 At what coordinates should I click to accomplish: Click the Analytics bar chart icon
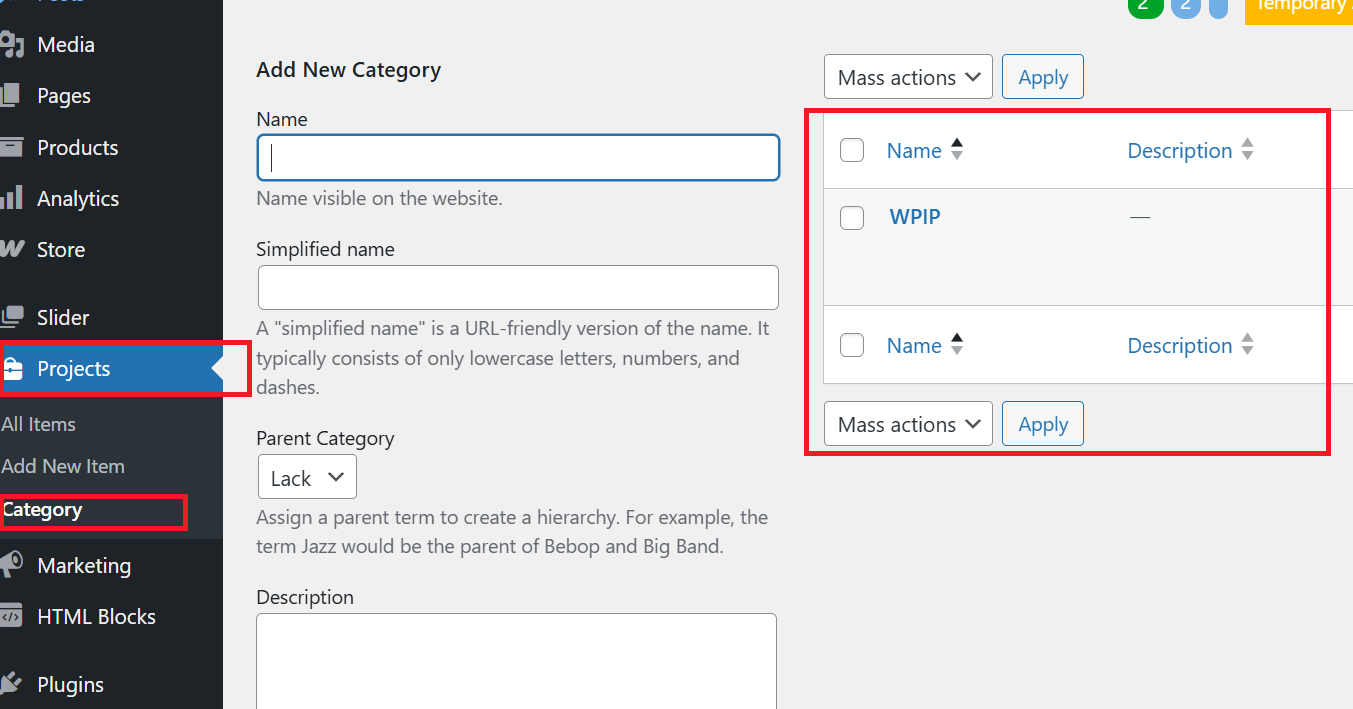tap(11, 198)
